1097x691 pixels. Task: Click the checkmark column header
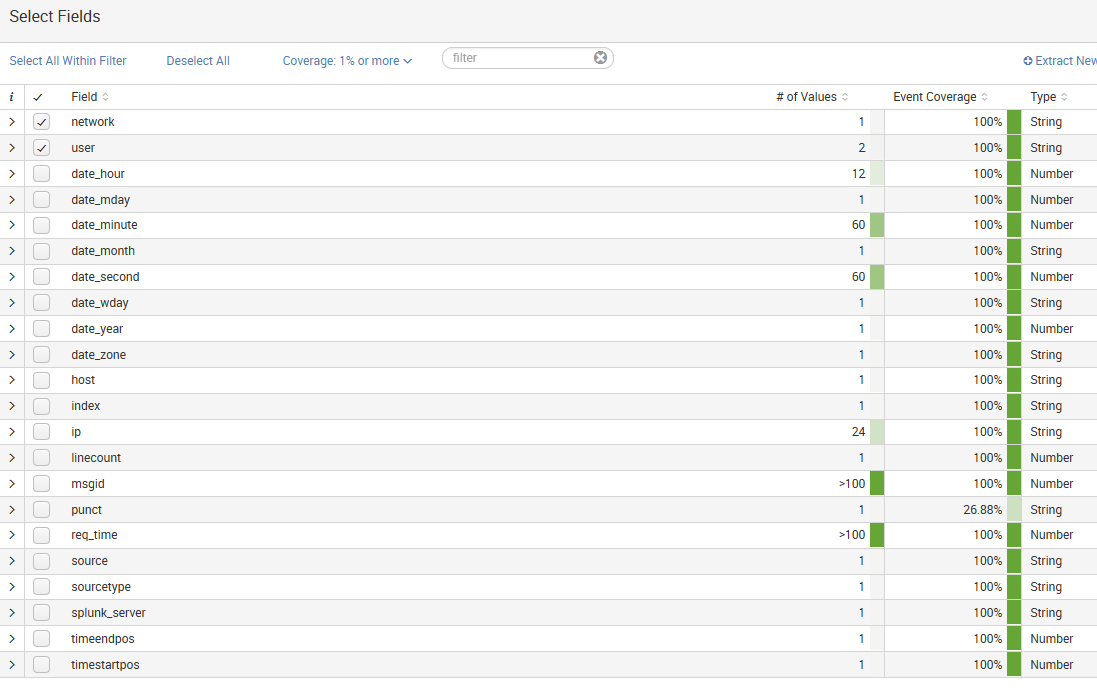[38, 97]
